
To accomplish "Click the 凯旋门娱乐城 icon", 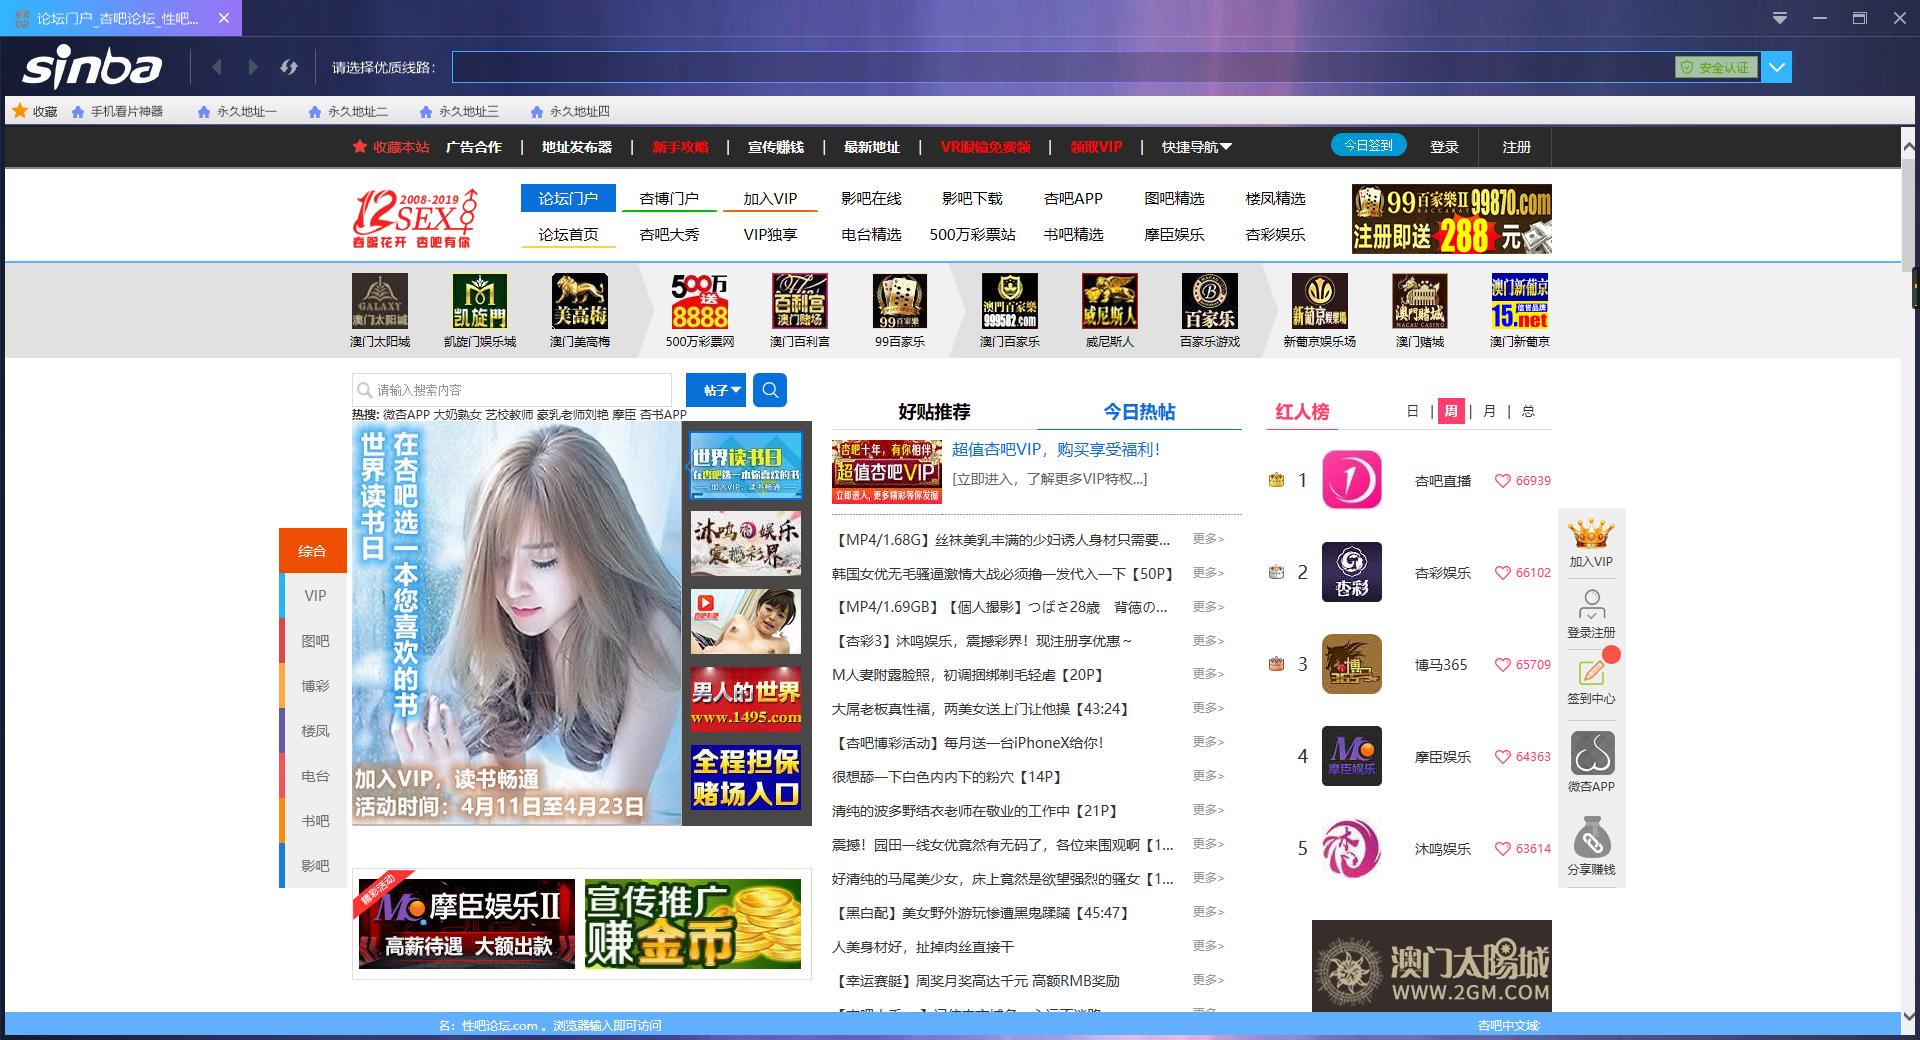I will (480, 301).
